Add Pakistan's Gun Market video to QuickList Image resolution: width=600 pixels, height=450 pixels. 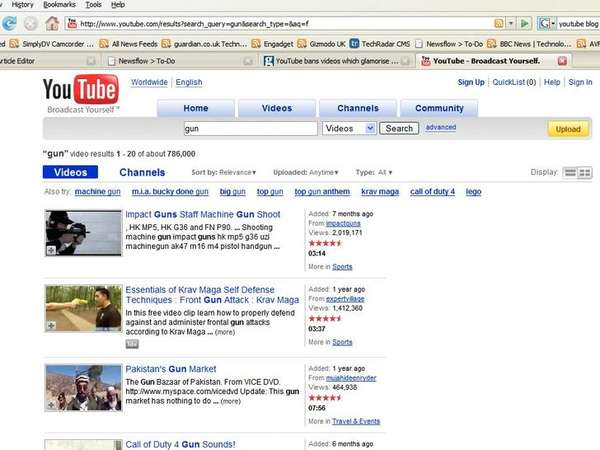(x=51, y=405)
